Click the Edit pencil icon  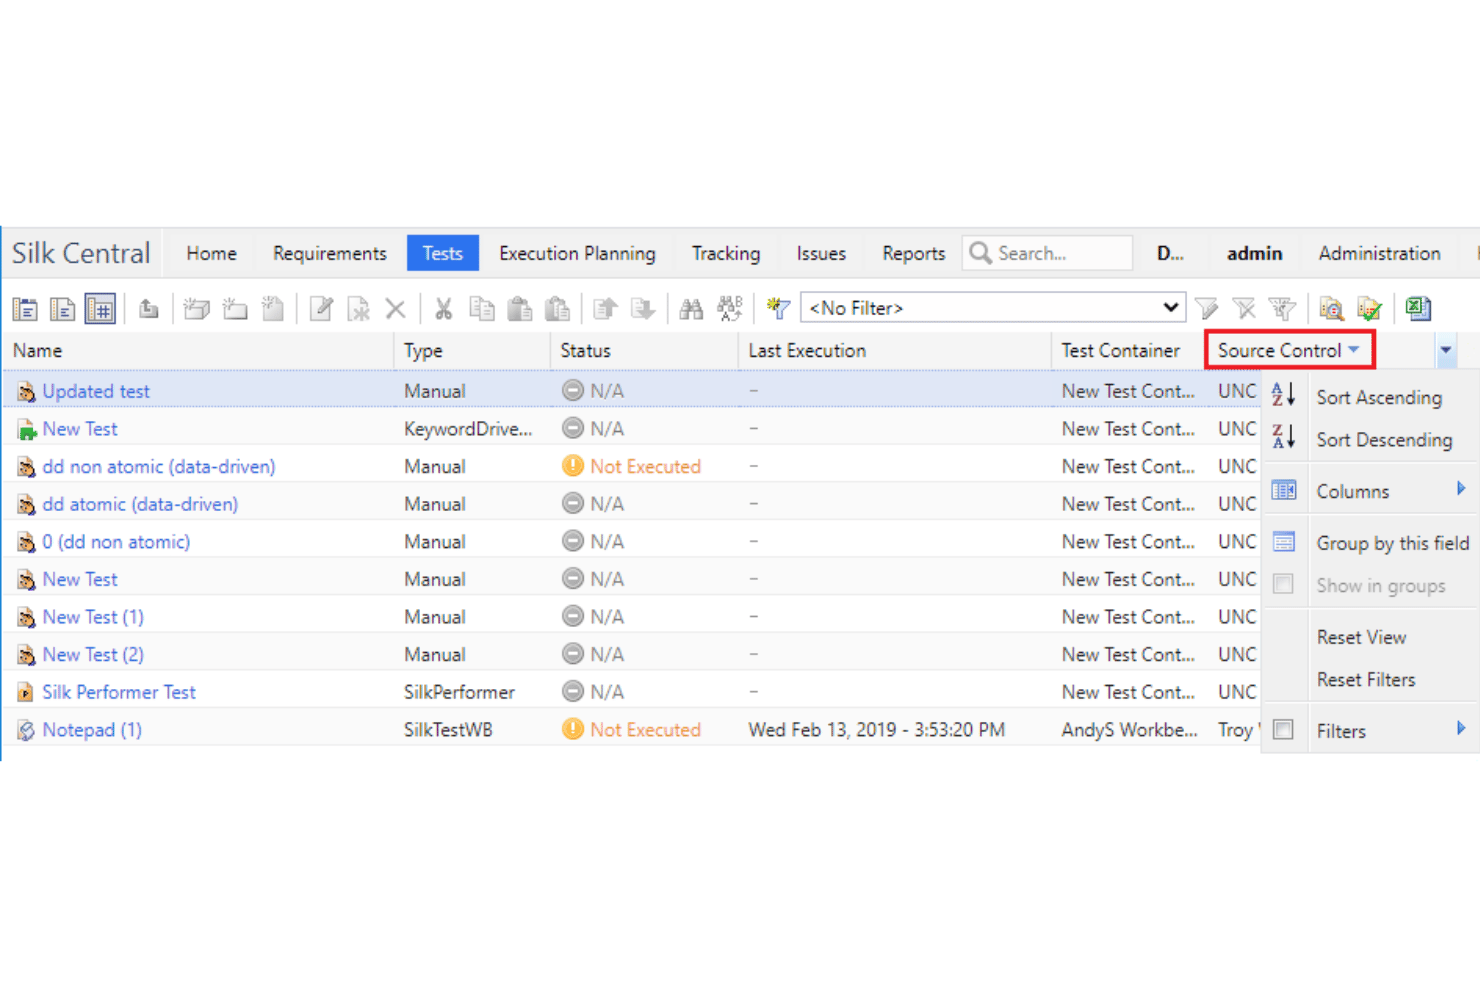click(x=321, y=309)
